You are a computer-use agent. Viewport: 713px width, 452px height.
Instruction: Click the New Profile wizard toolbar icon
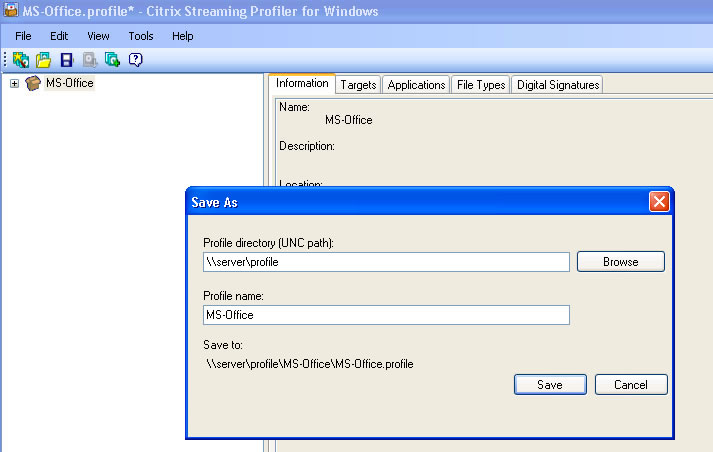21,60
